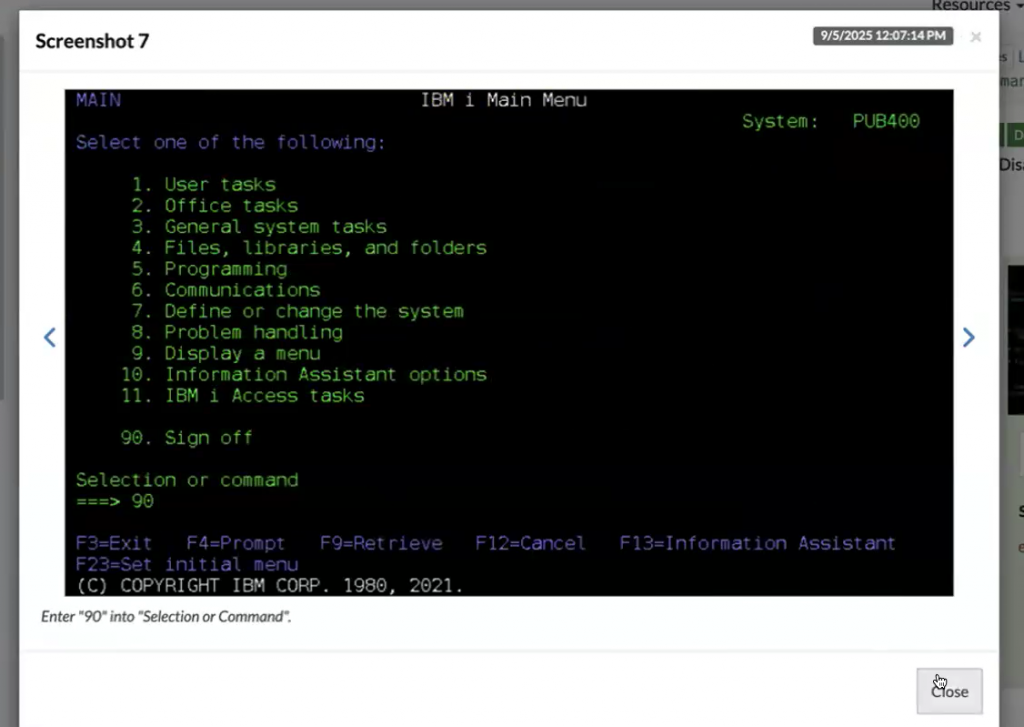Click the caption text about entering 90
Image resolution: width=1024 pixels, height=727 pixels.
(x=166, y=617)
